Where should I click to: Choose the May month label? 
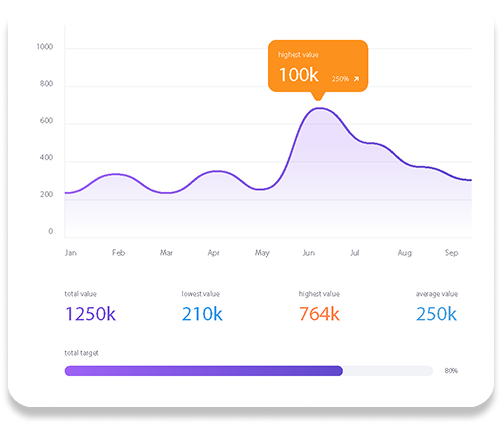(x=262, y=253)
